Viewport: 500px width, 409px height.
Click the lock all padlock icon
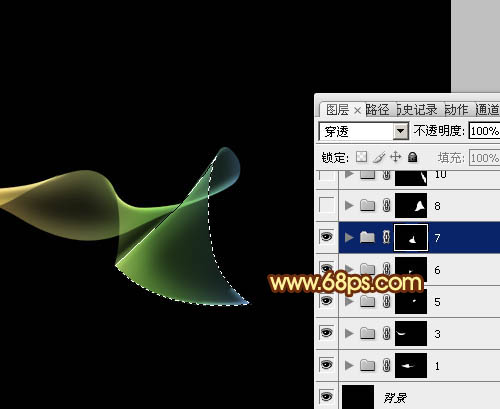tap(413, 157)
